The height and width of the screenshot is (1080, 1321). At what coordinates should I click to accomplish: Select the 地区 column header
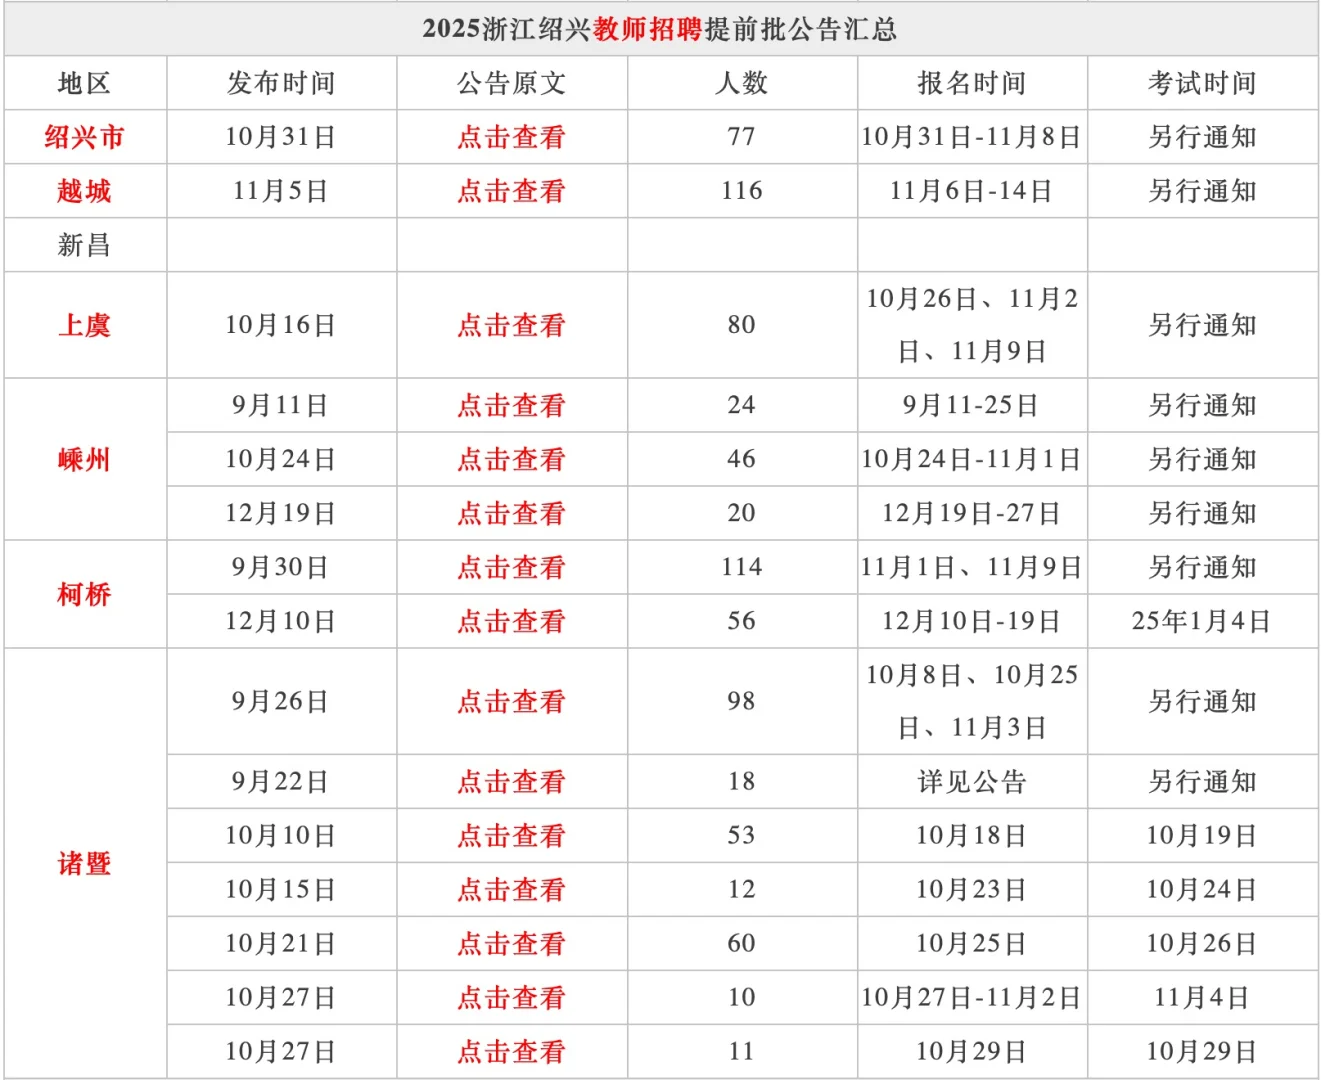[85, 83]
